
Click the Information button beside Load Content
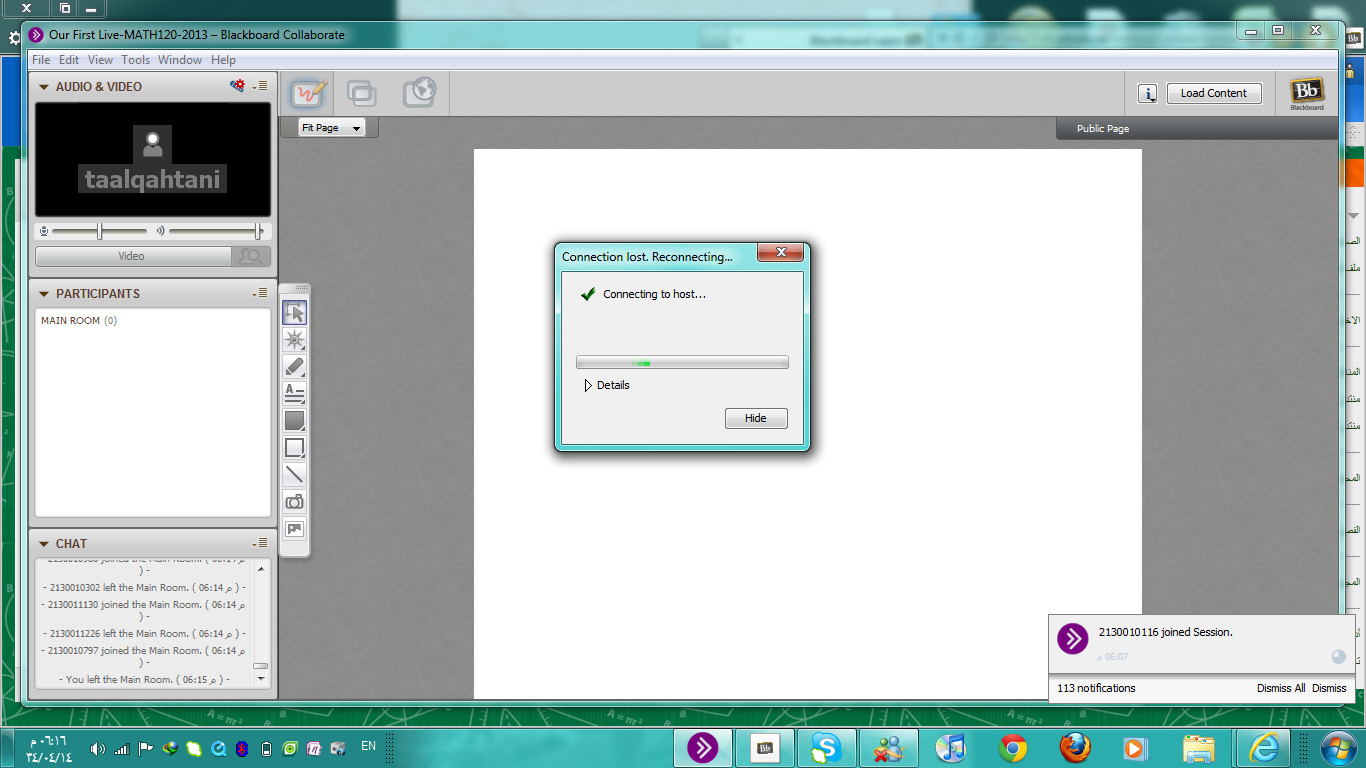[x=1148, y=94]
